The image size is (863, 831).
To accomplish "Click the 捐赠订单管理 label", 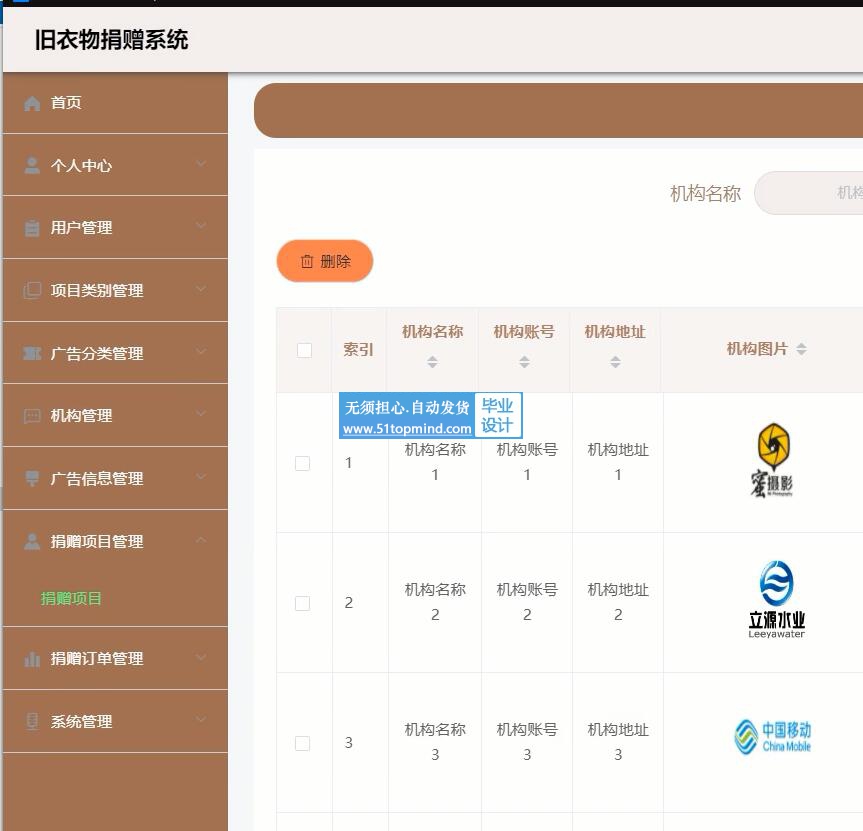I will pyautogui.click(x=97, y=659).
